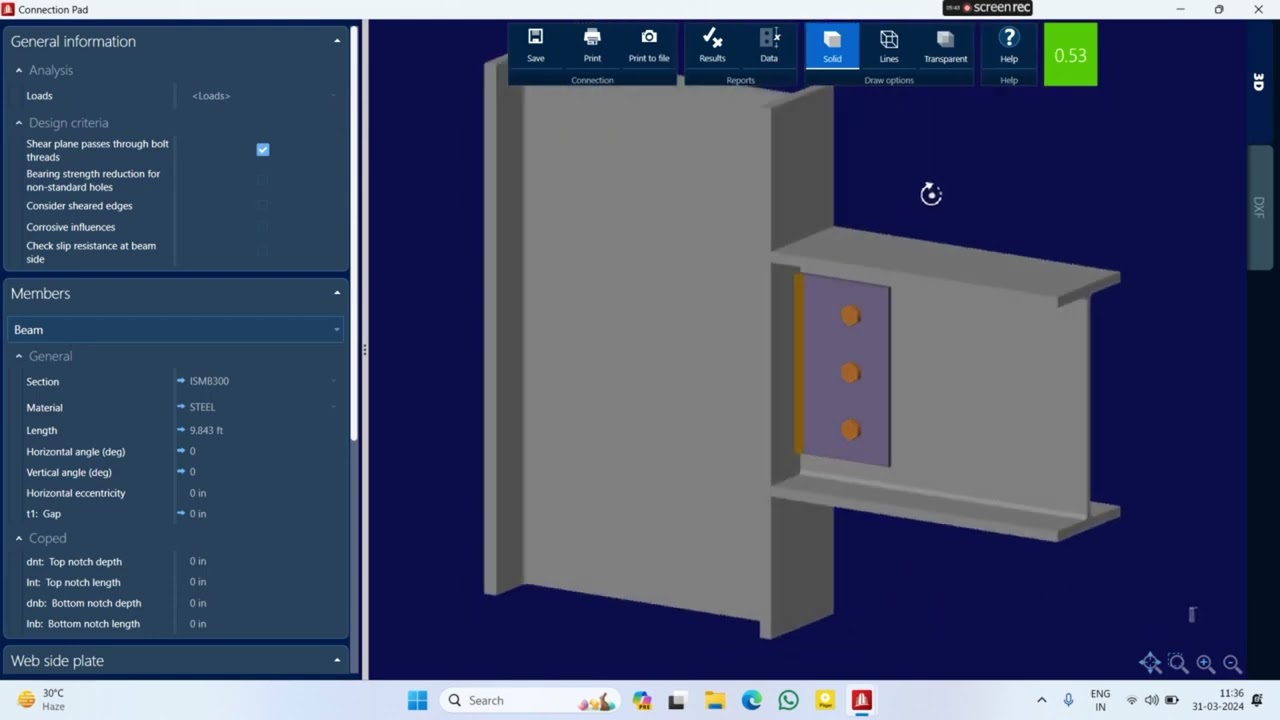Click the Connection Pad red taskbar icon
Image resolution: width=1280 pixels, height=720 pixels.
tap(862, 700)
